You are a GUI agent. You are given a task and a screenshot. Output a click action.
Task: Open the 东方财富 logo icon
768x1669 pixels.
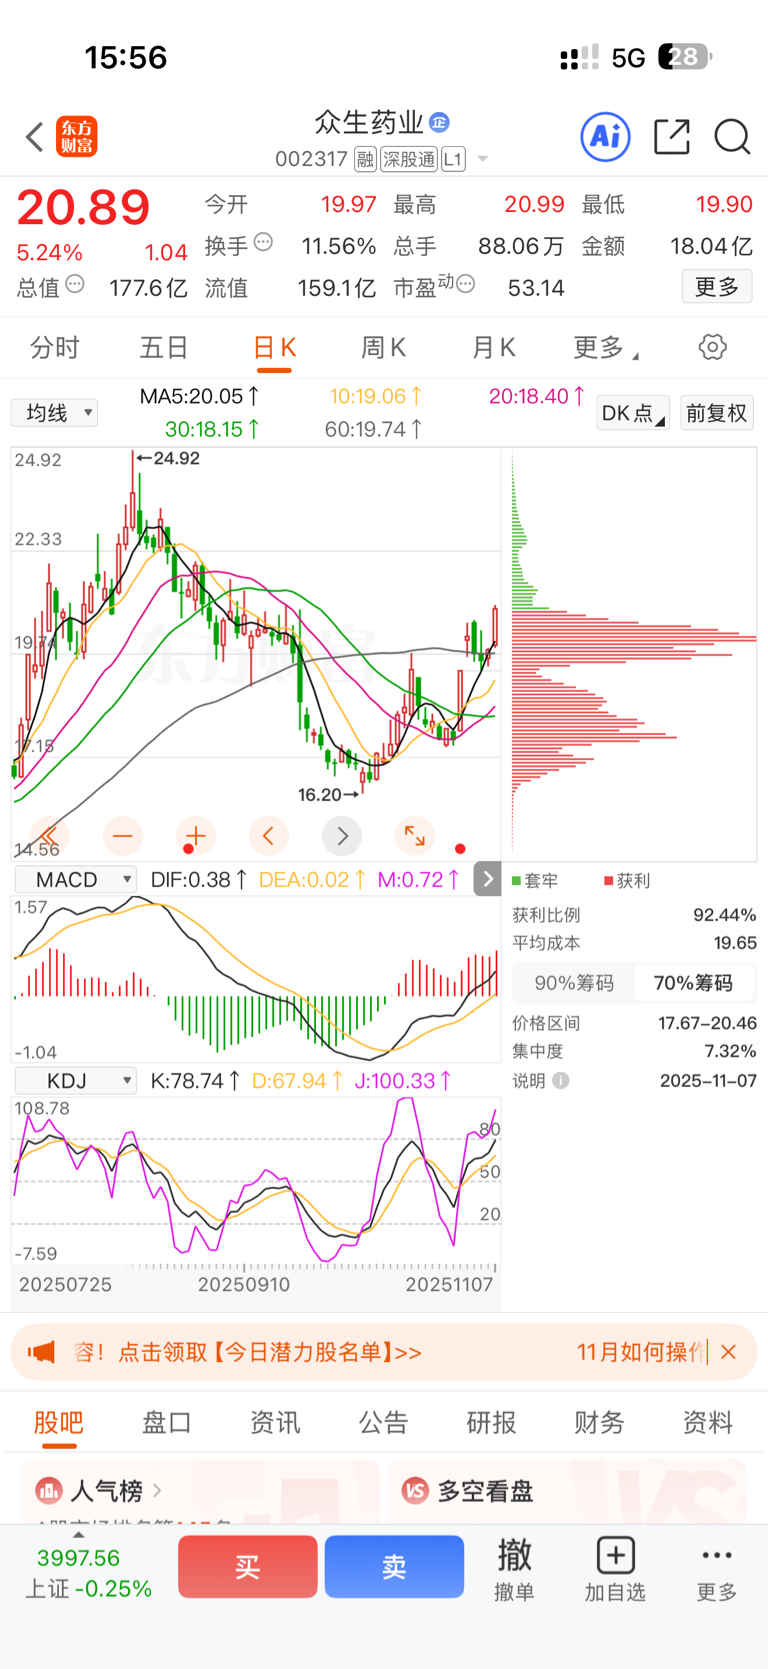click(x=77, y=137)
